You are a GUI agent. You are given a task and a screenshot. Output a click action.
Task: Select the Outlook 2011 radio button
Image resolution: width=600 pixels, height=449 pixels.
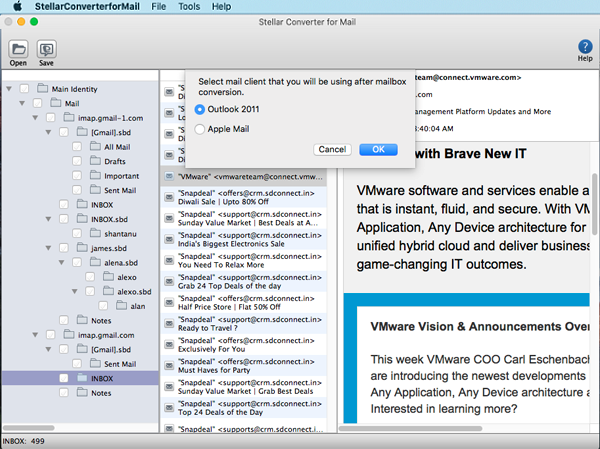click(x=199, y=109)
